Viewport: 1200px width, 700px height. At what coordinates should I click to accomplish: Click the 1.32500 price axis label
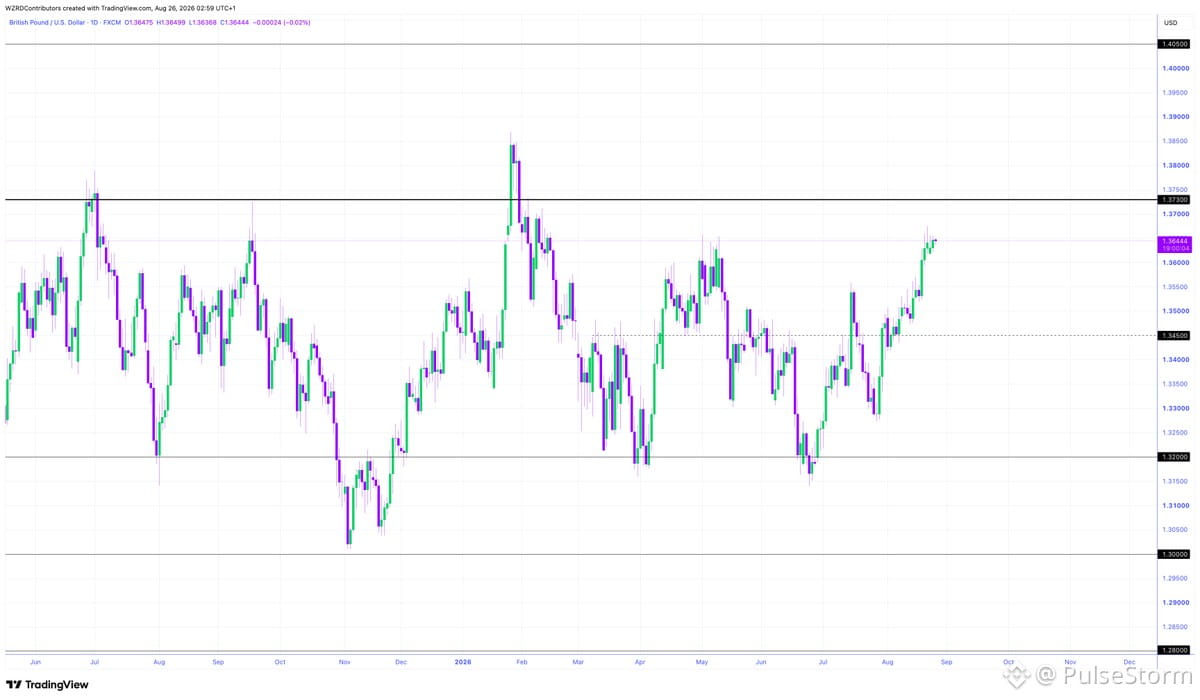click(1174, 433)
